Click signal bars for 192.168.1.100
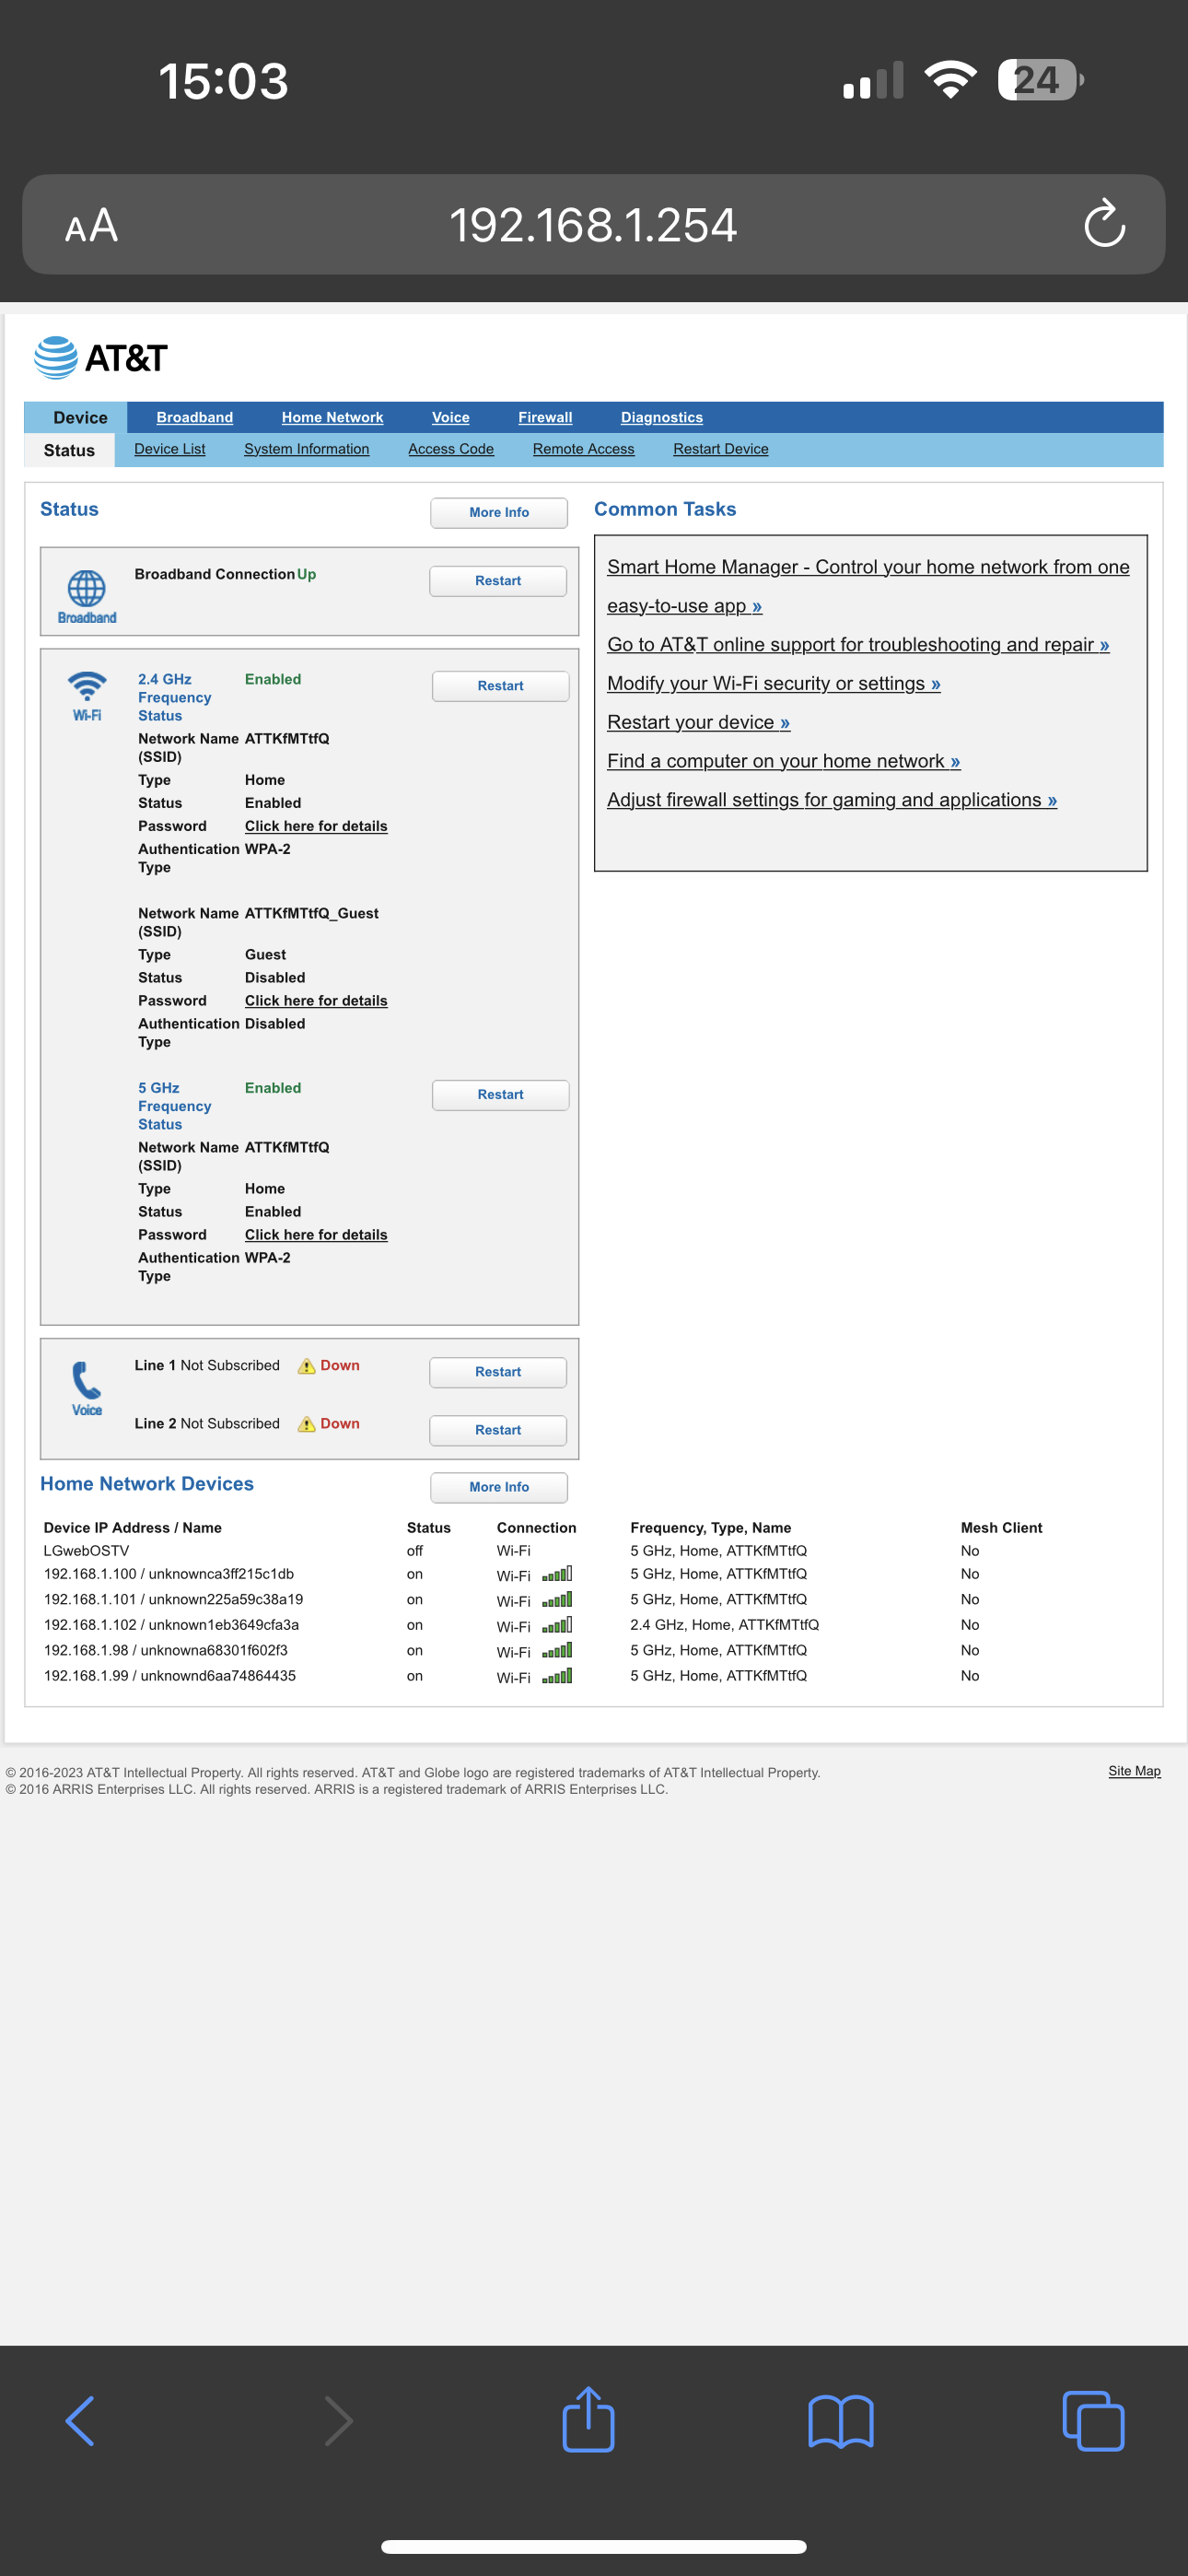 tap(557, 1574)
